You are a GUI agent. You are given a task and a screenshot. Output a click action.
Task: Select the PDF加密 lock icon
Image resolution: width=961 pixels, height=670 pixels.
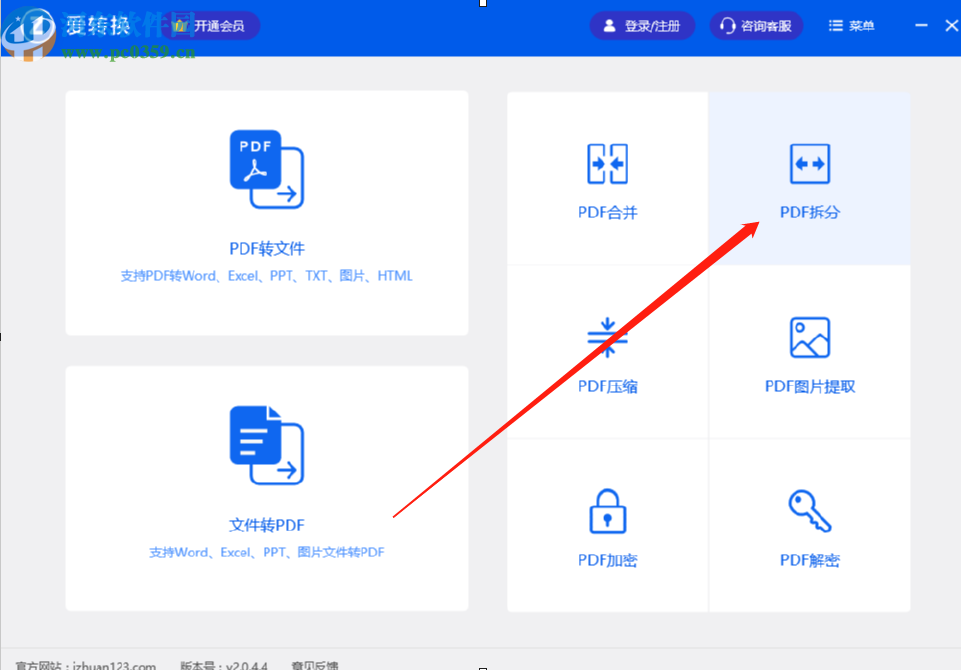point(606,510)
